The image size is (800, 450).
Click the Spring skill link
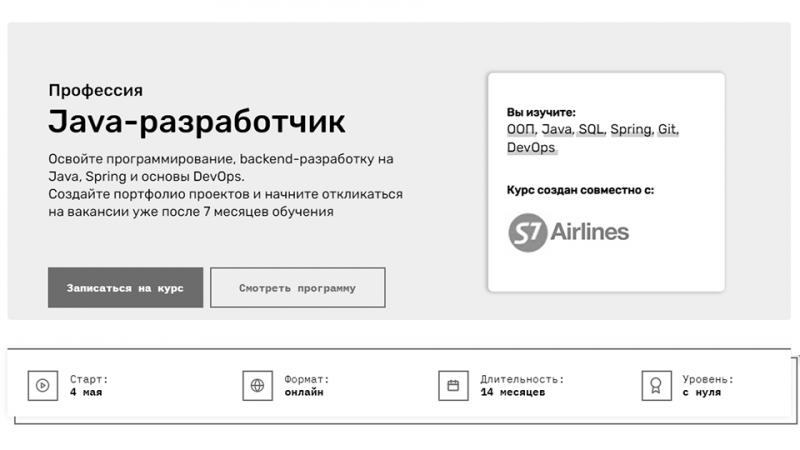tap(630, 130)
